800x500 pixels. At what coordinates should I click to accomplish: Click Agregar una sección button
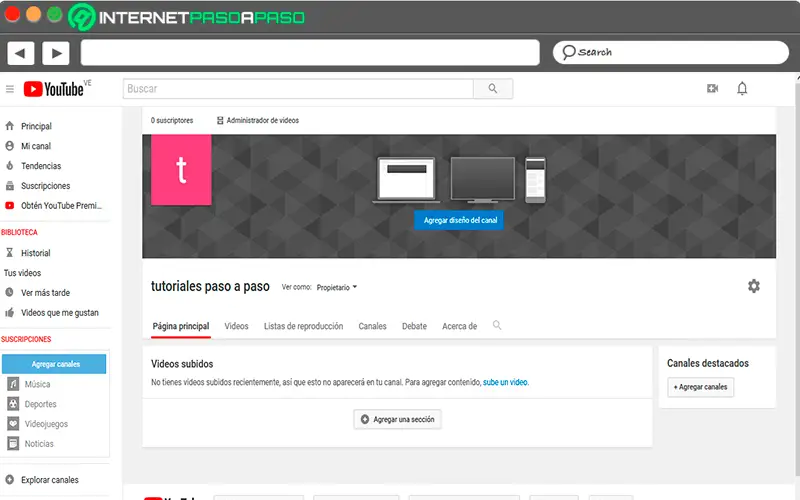click(397, 419)
